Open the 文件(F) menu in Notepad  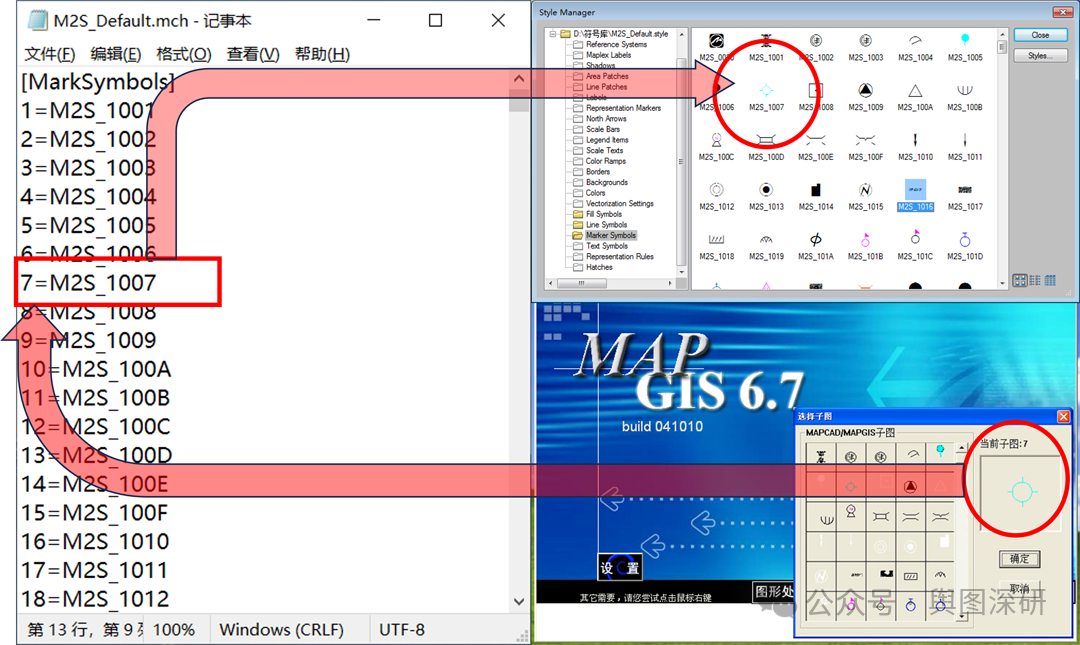point(49,54)
